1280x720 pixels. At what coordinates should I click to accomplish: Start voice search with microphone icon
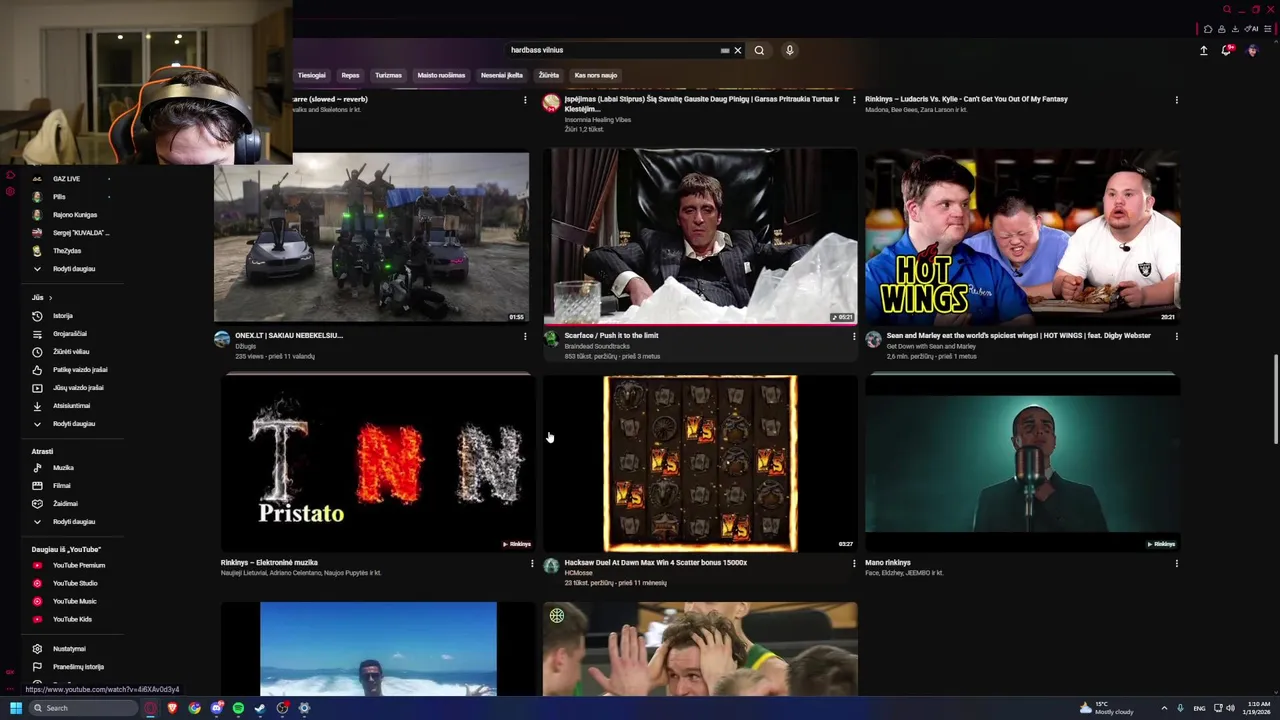coord(789,50)
